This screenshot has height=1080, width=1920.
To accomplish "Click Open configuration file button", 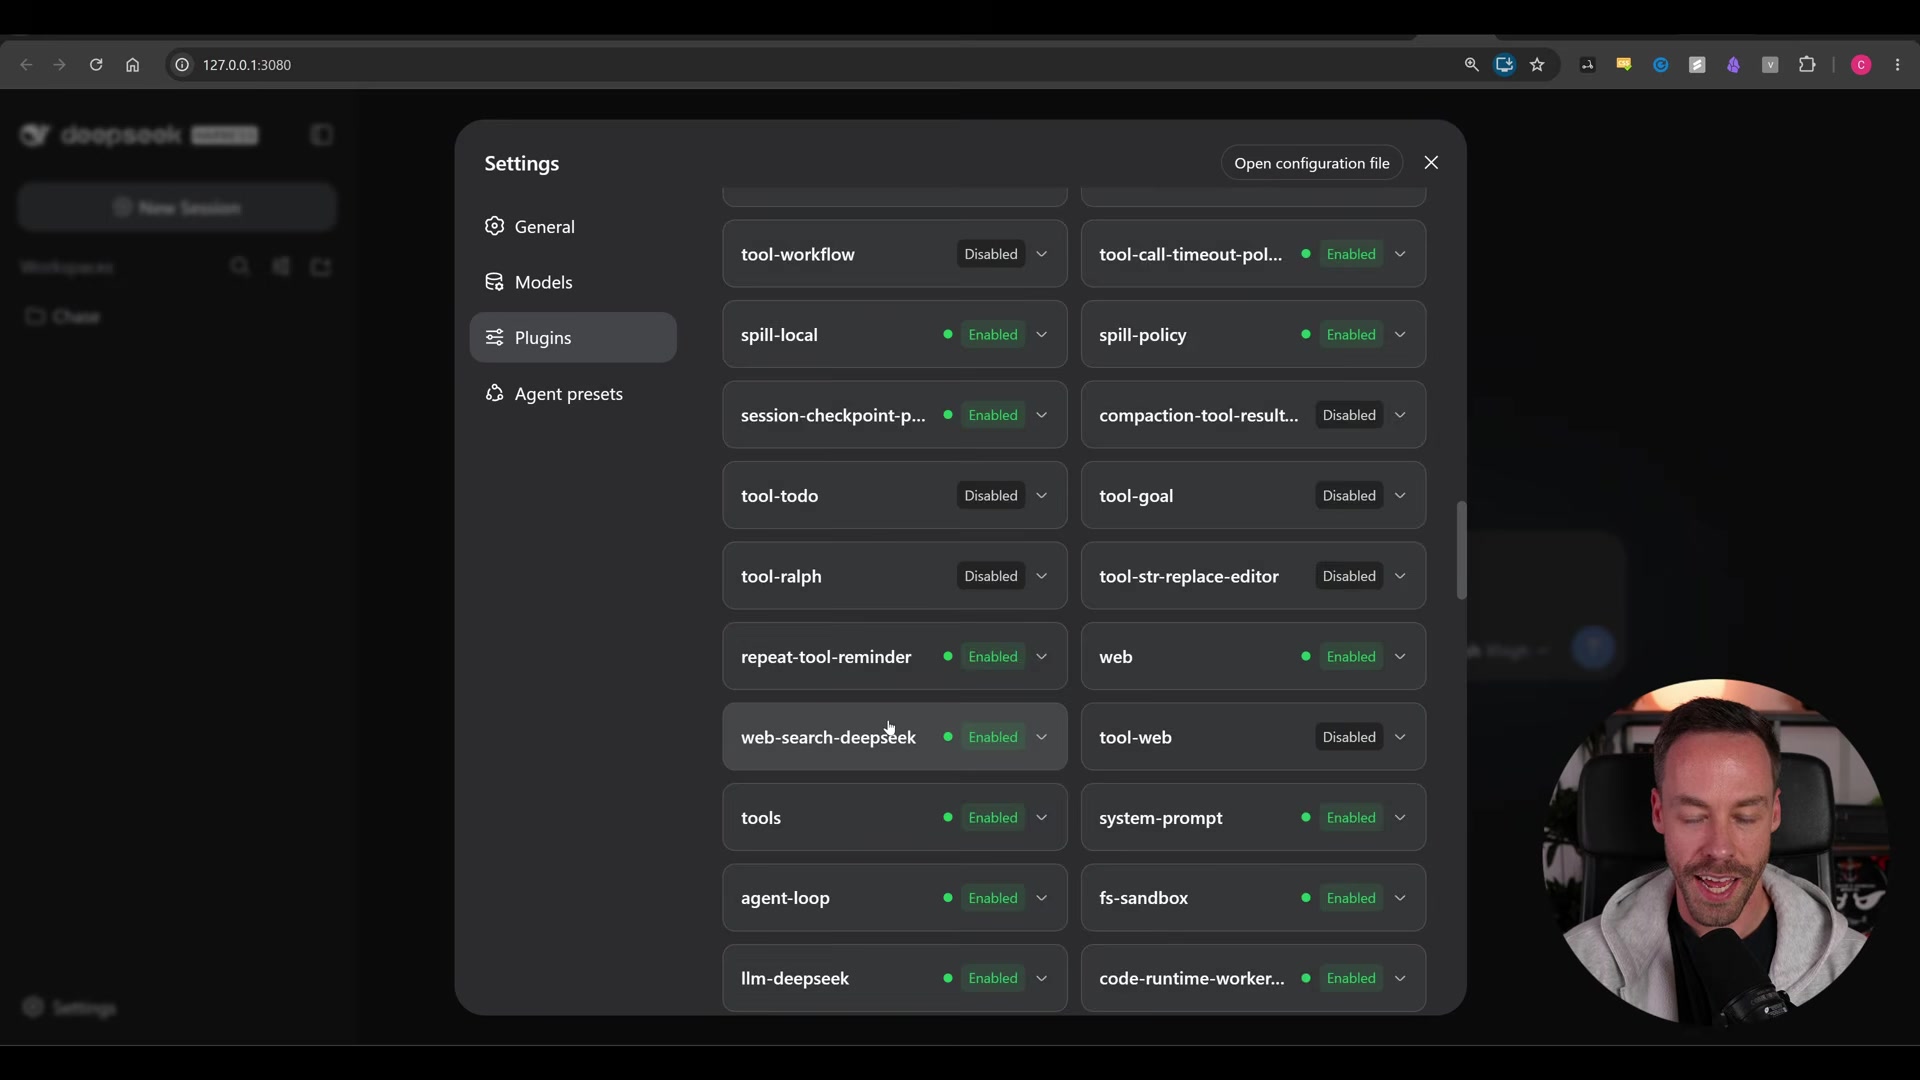I will coord(1311,163).
